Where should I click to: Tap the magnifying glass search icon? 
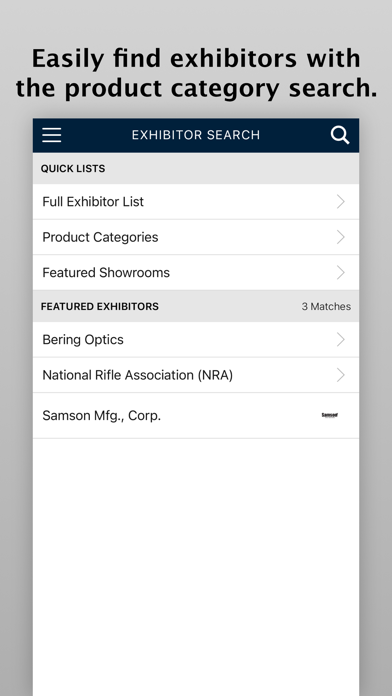click(x=340, y=135)
